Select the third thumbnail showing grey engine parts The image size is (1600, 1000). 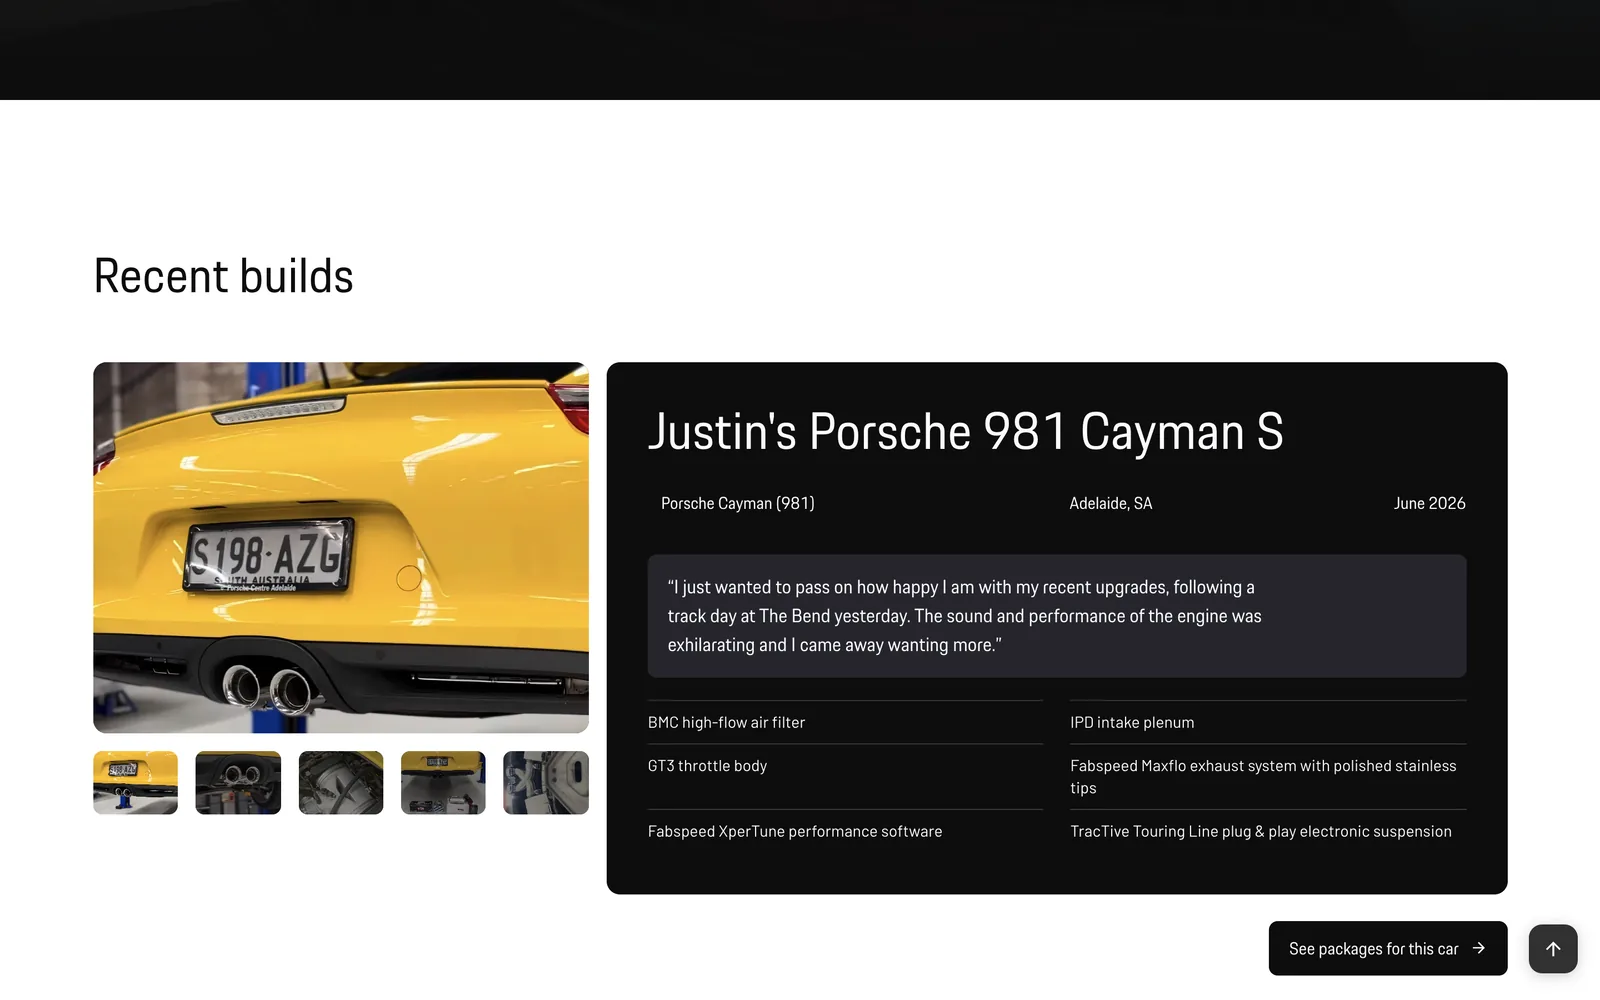point(341,783)
